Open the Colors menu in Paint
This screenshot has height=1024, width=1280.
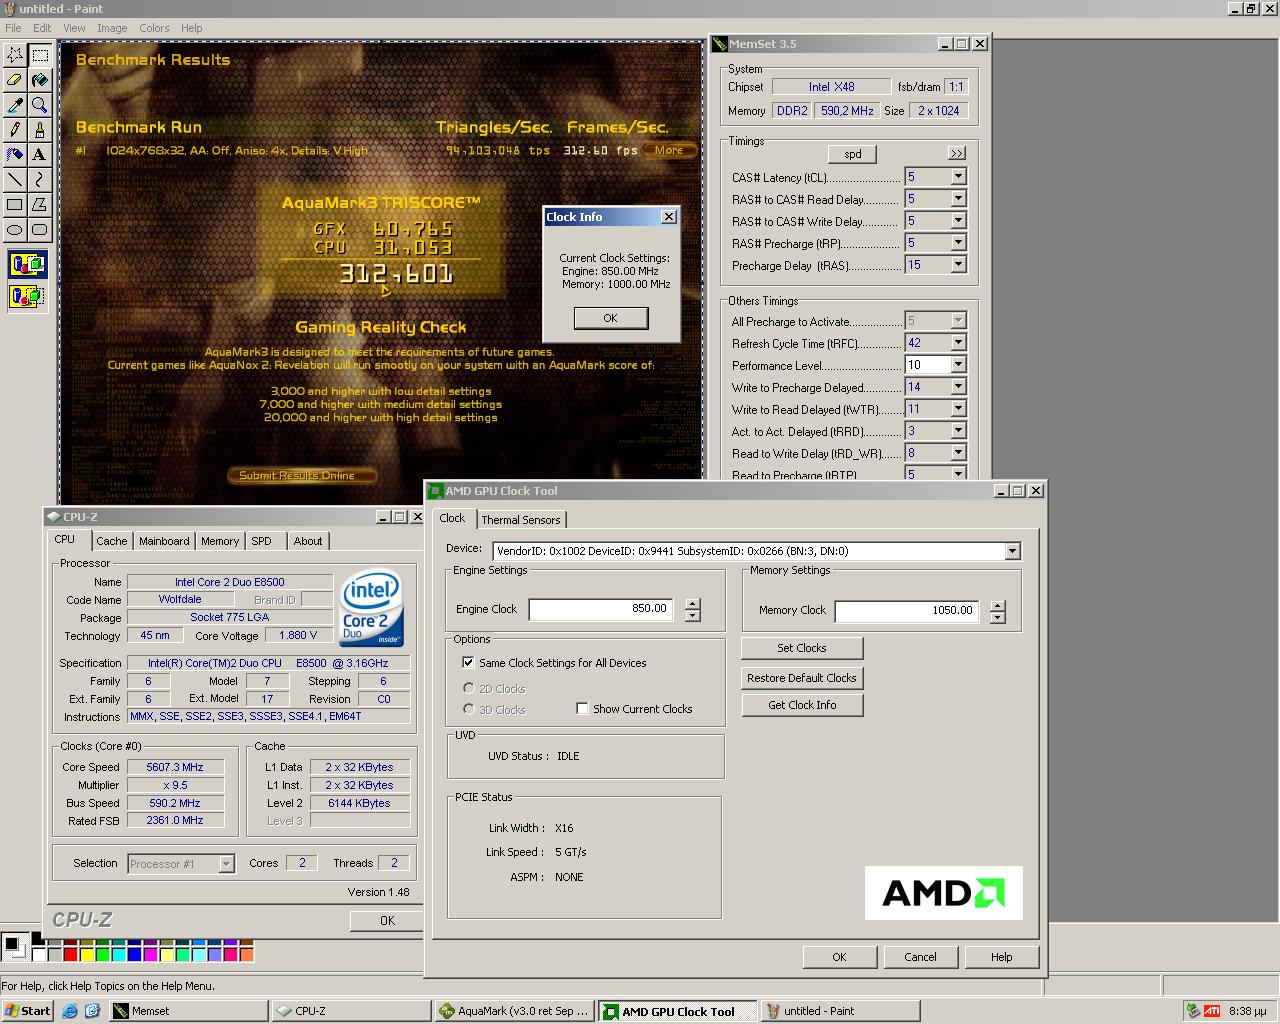click(154, 28)
